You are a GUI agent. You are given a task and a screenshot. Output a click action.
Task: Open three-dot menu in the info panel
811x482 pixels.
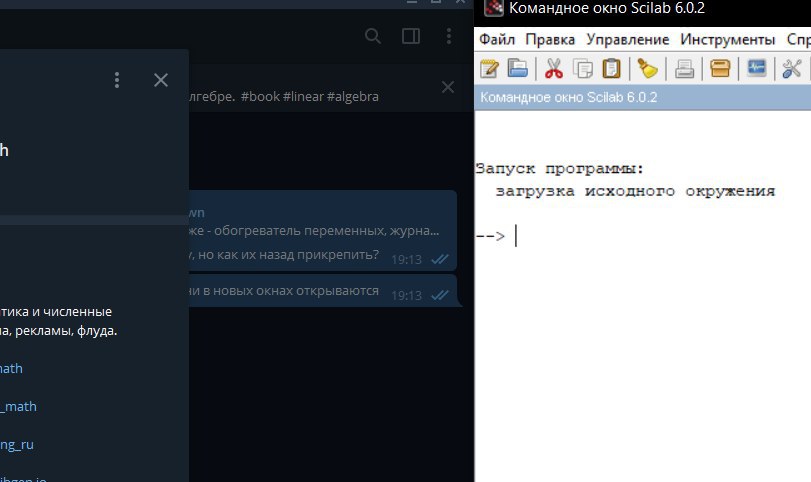(117, 80)
